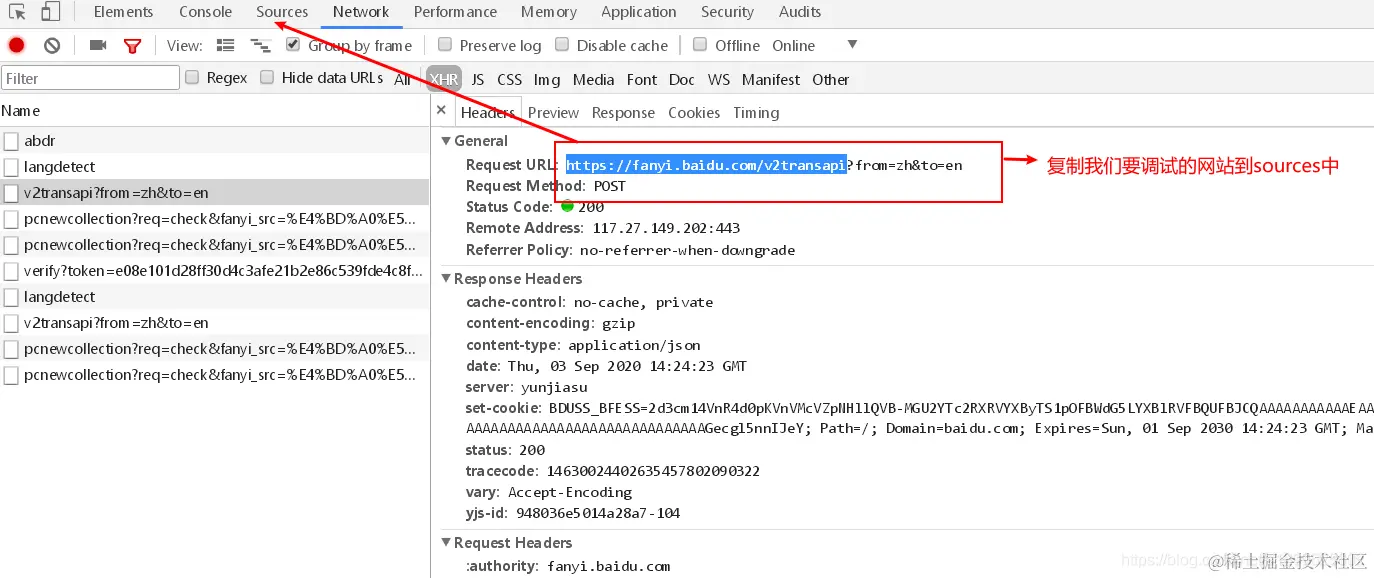
Task: Select the Headers detail tab
Action: coord(488,113)
